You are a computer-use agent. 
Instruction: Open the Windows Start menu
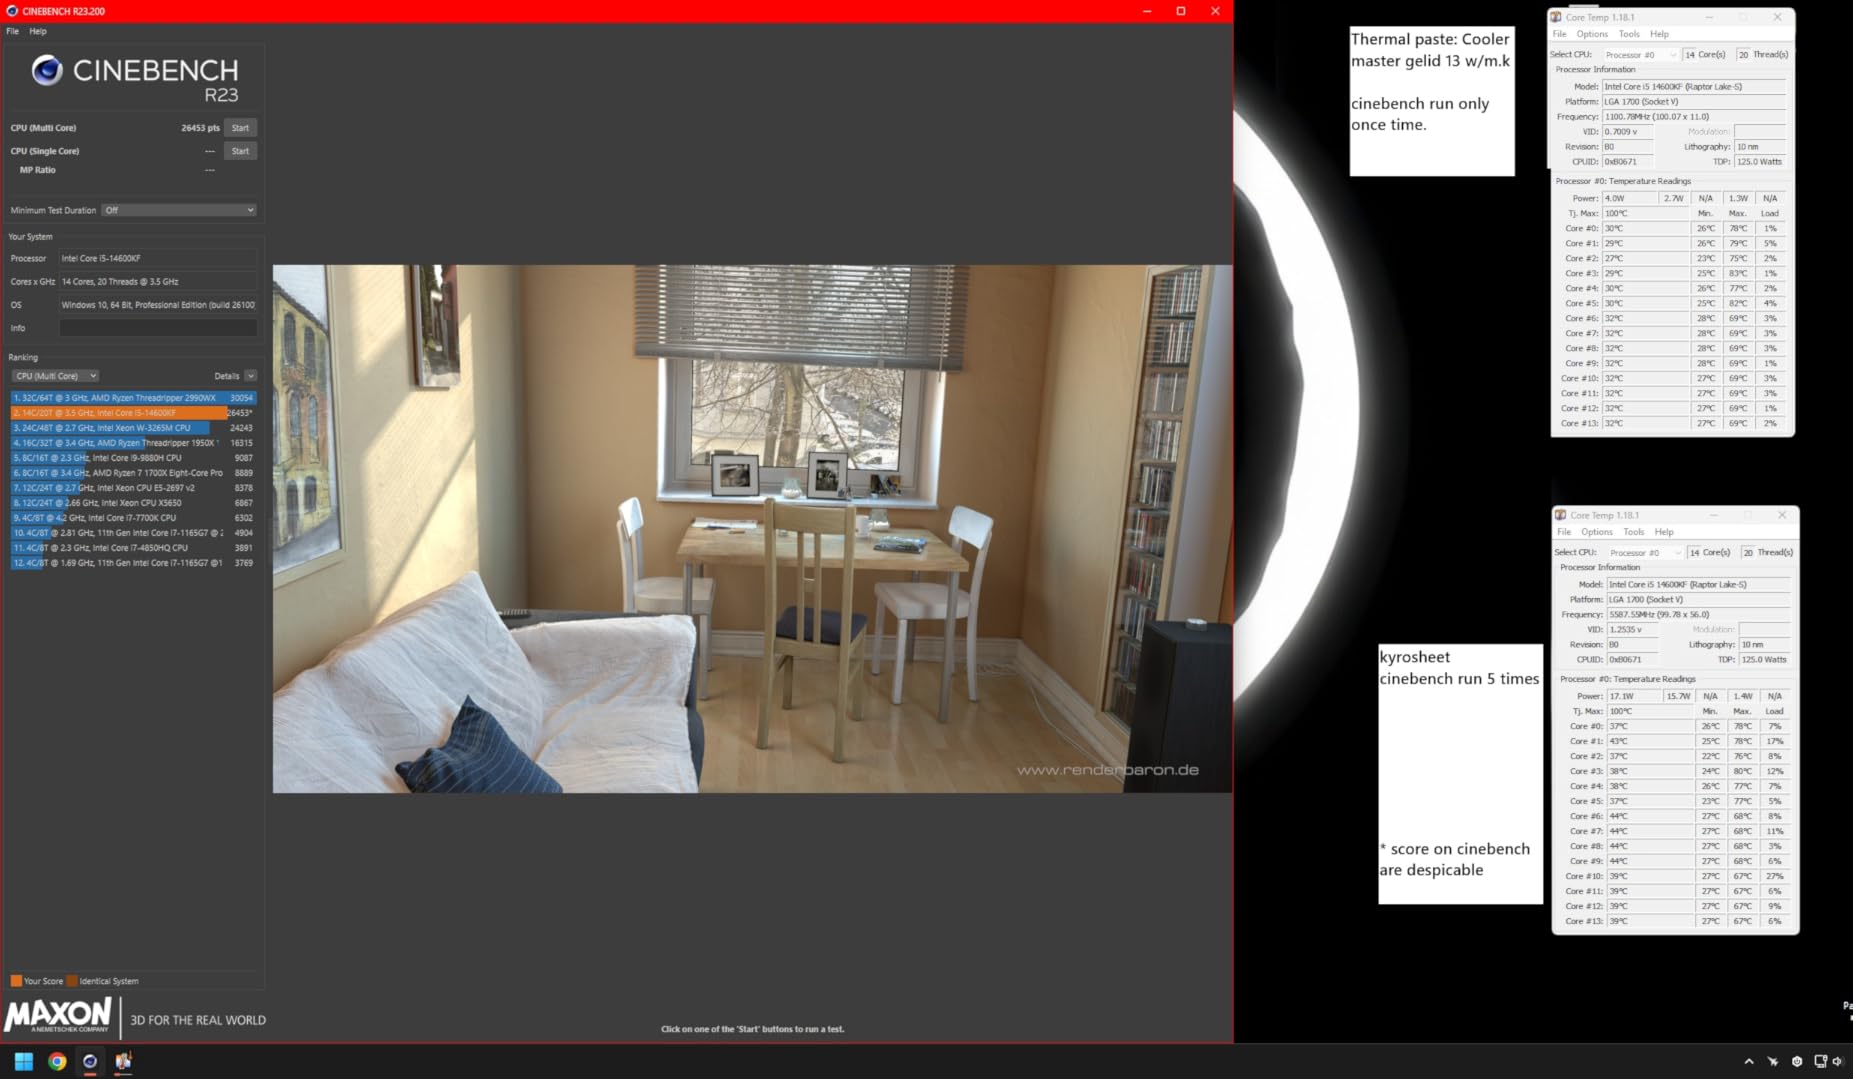(24, 1061)
